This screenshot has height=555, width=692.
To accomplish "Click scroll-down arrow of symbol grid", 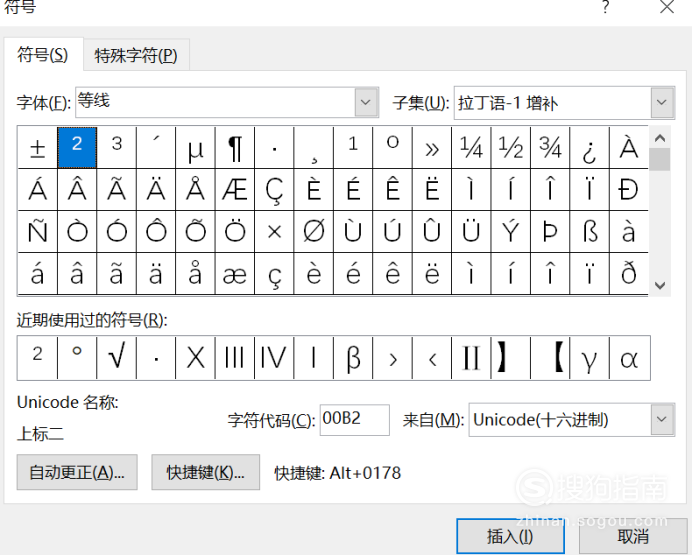I will [660, 285].
